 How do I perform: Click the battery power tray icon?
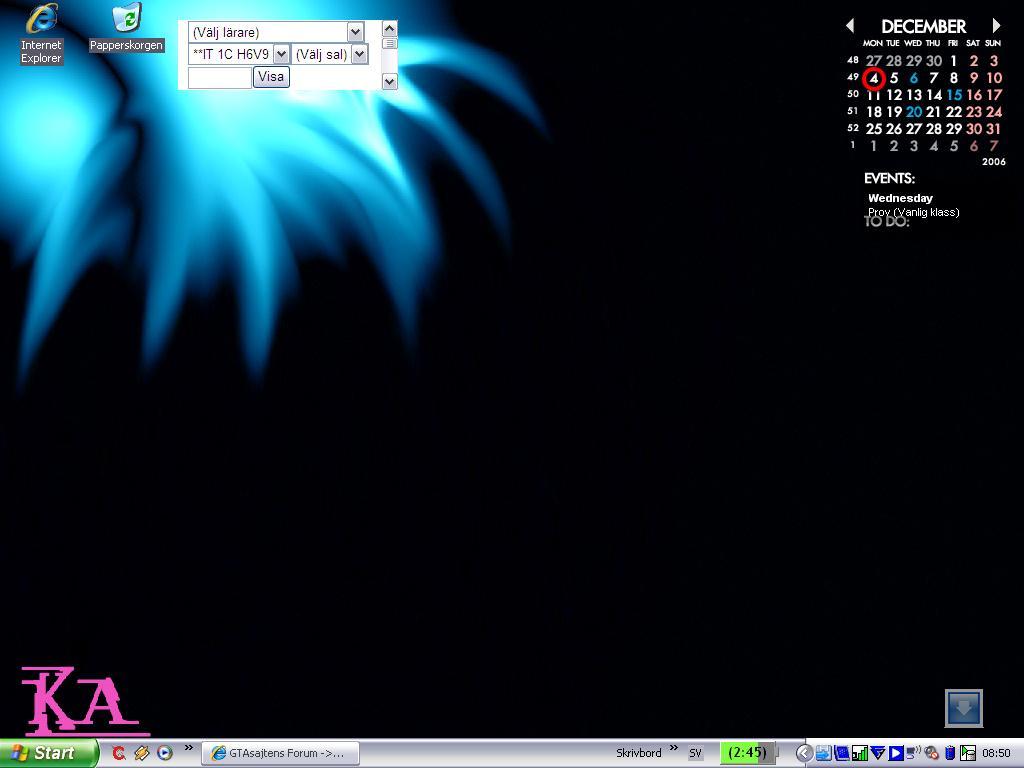950,753
